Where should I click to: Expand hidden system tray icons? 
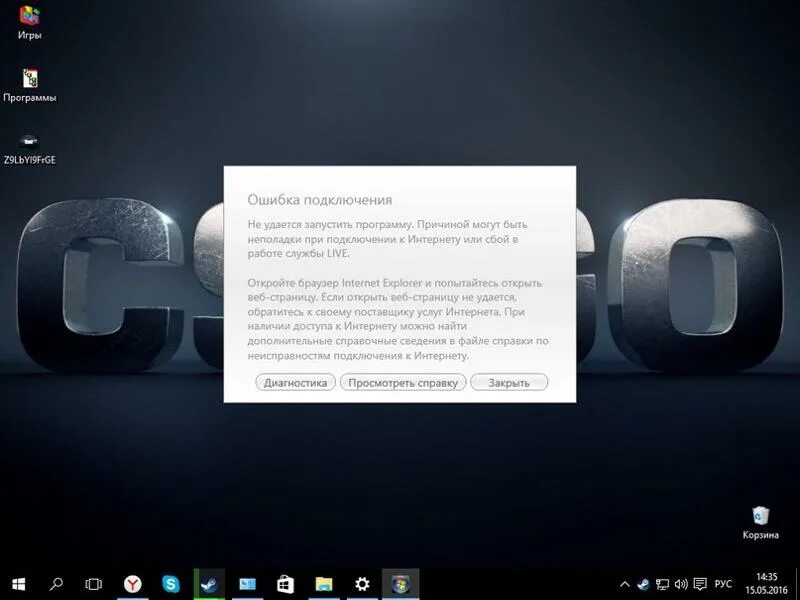point(626,583)
